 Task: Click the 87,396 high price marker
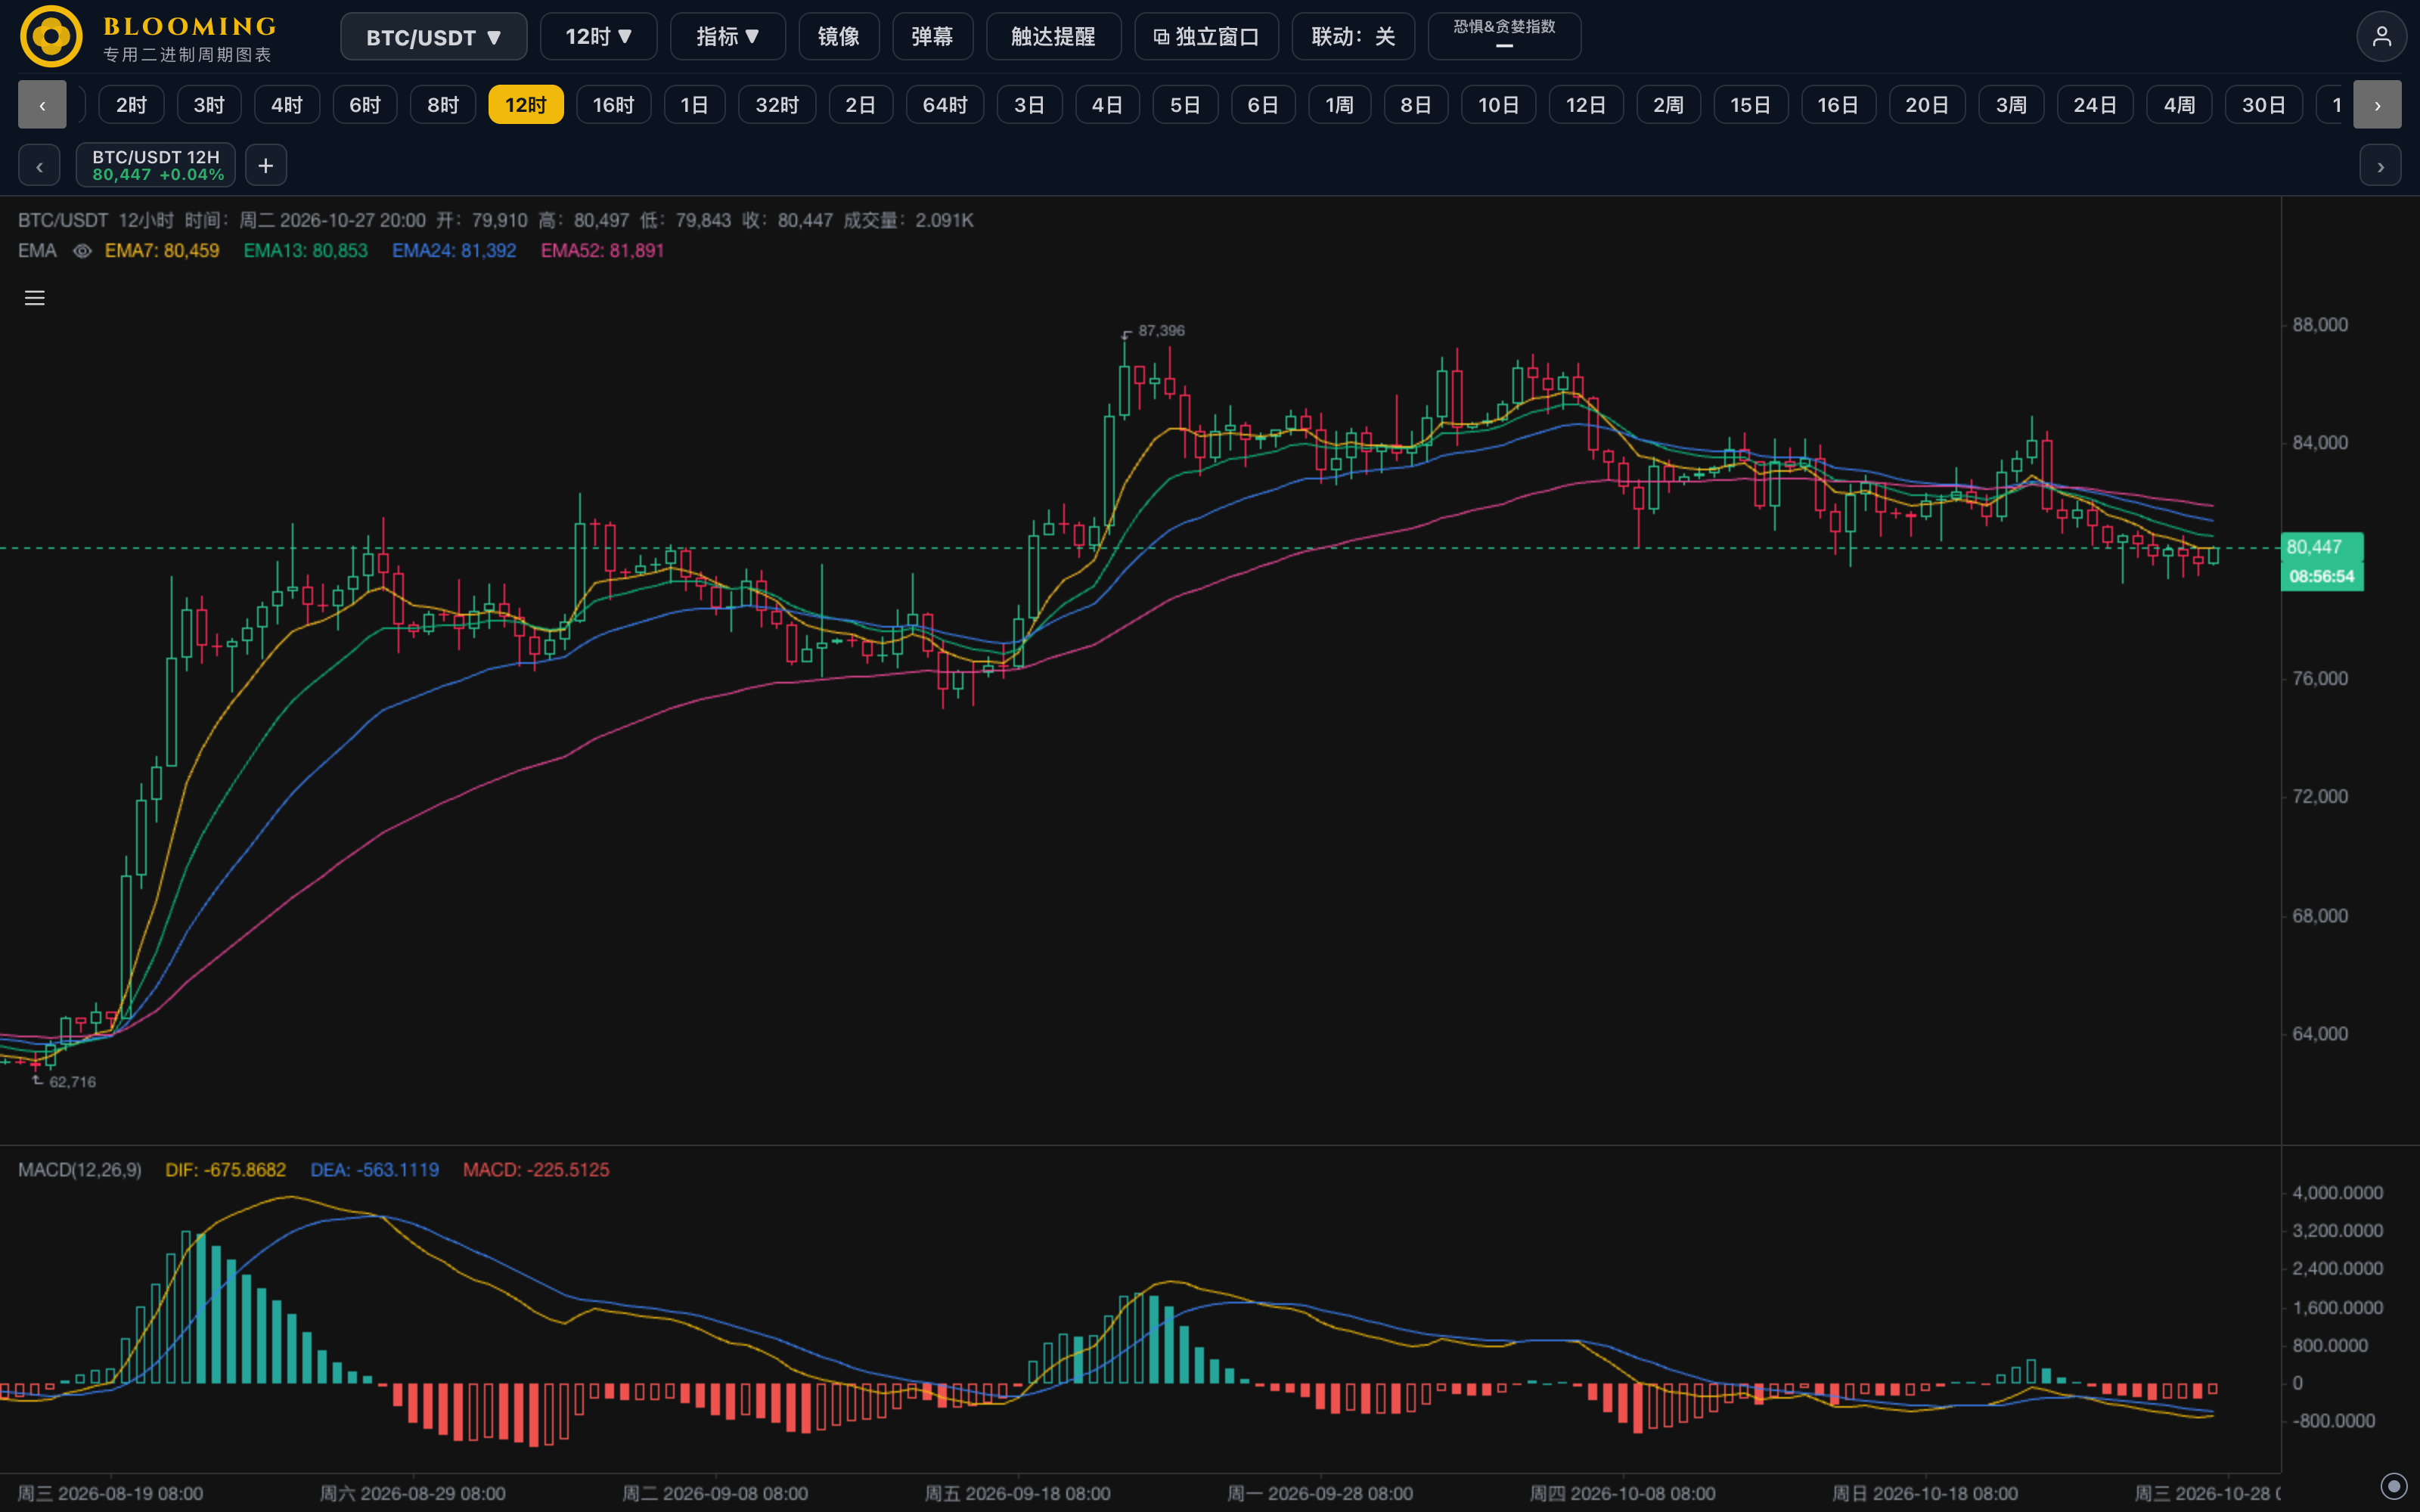[x=1161, y=331]
